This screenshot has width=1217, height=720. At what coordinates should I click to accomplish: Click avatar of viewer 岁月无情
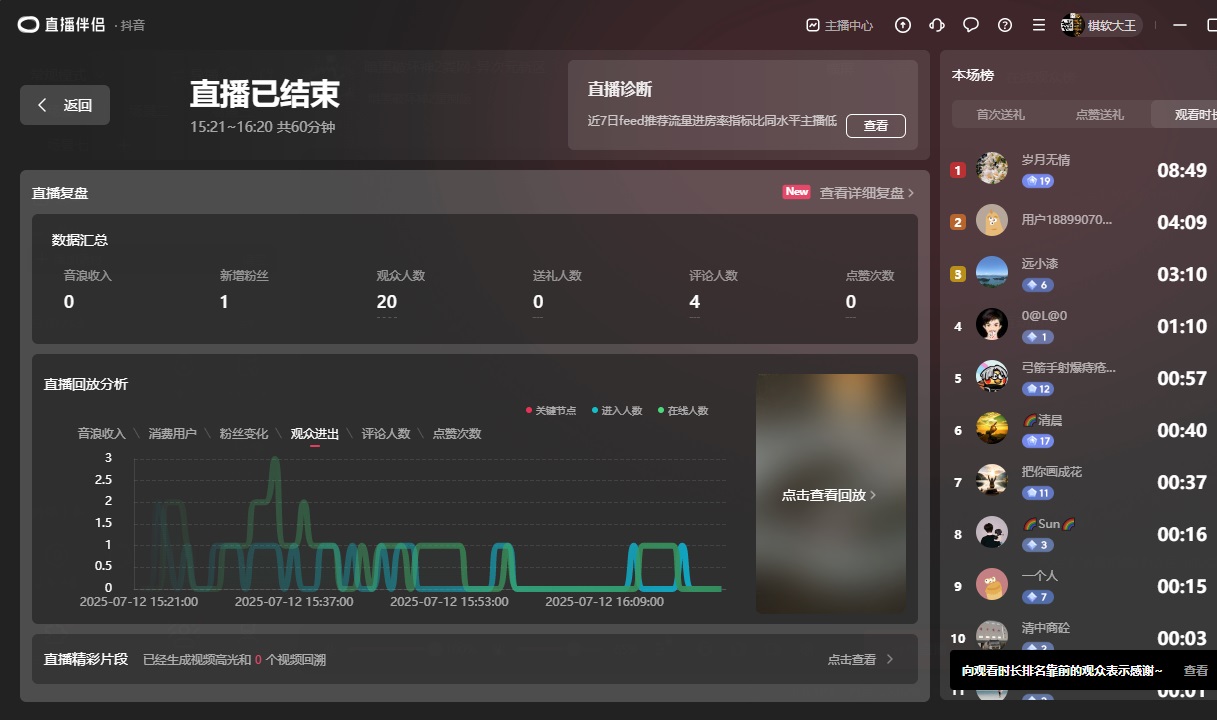coord(992,168)
